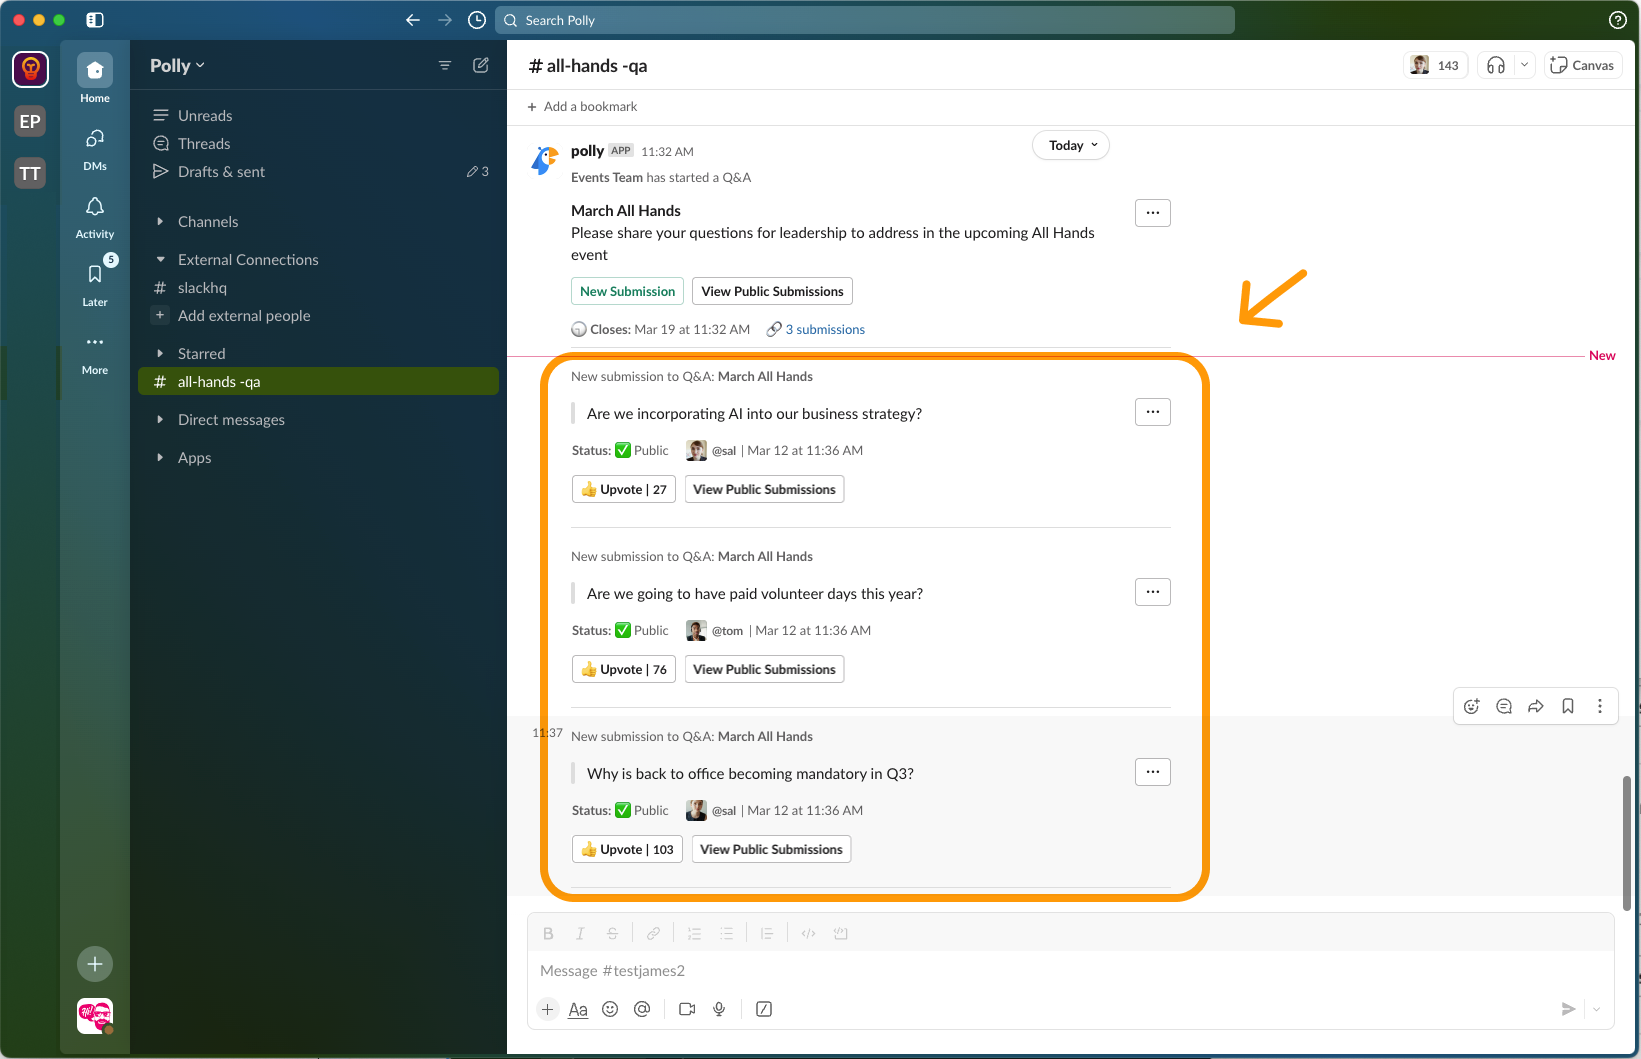Add emoji reaction from message hover toolbar

(1472, 706)
